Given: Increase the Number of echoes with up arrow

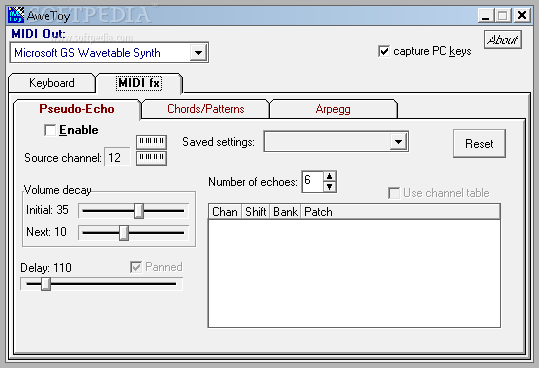Looking at the screenshot, I should [329, 176].
